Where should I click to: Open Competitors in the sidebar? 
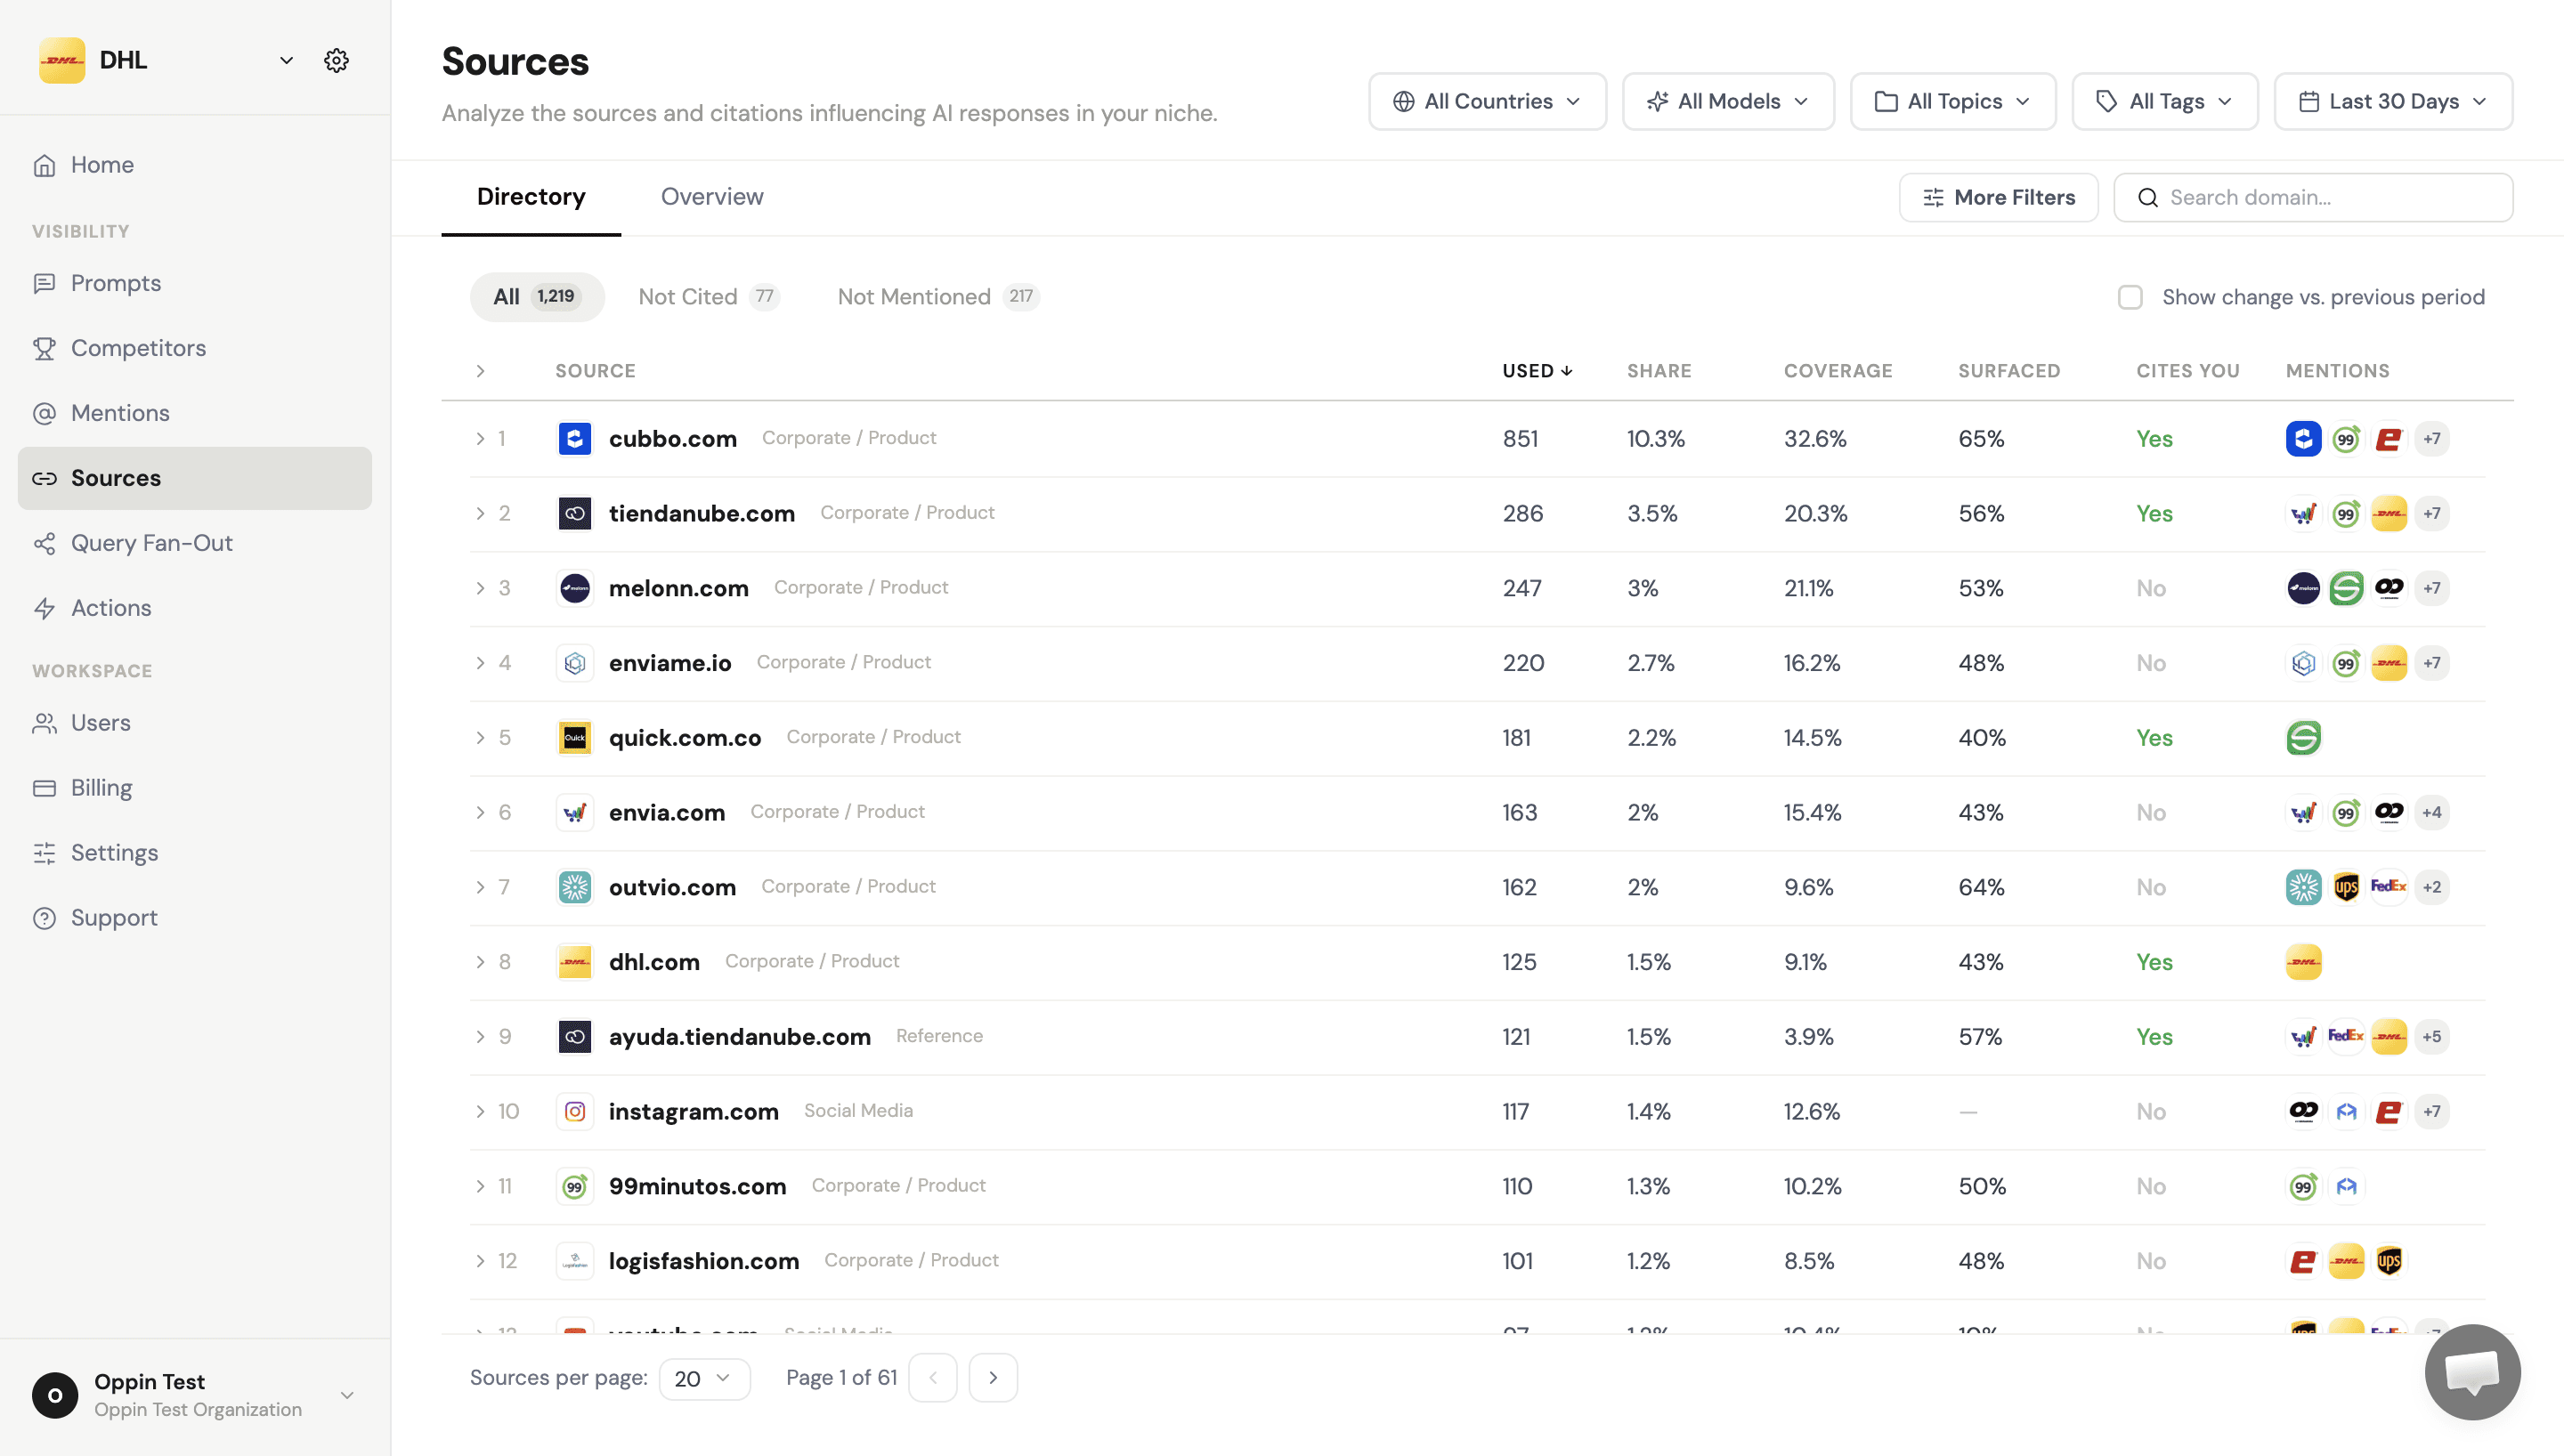point(194,348)
